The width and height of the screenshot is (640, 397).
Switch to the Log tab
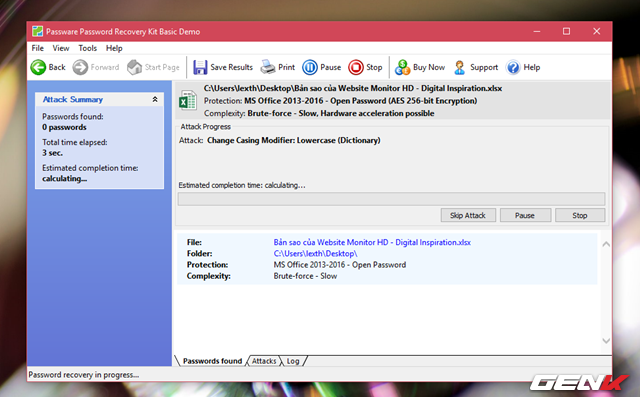293,361
